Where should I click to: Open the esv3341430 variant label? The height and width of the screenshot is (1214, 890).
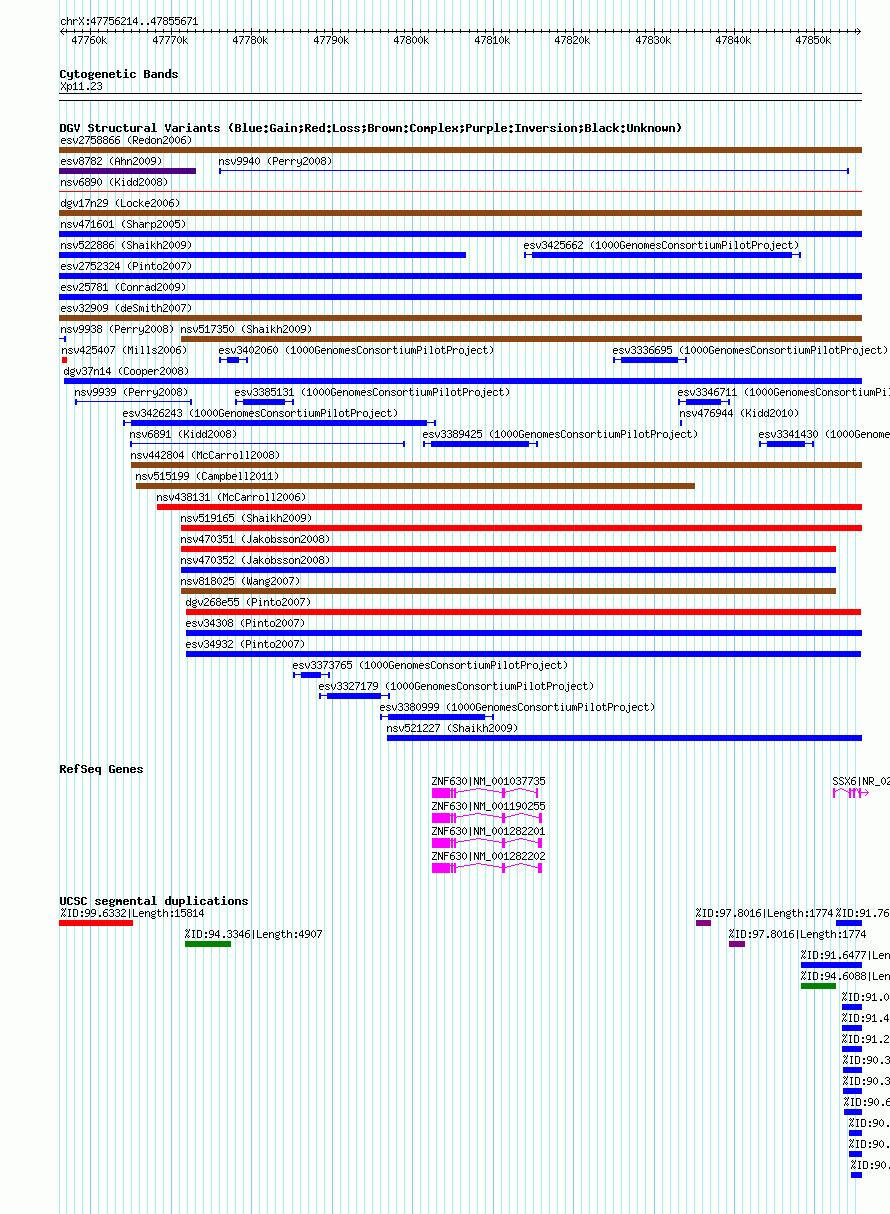tap(824, 434)
